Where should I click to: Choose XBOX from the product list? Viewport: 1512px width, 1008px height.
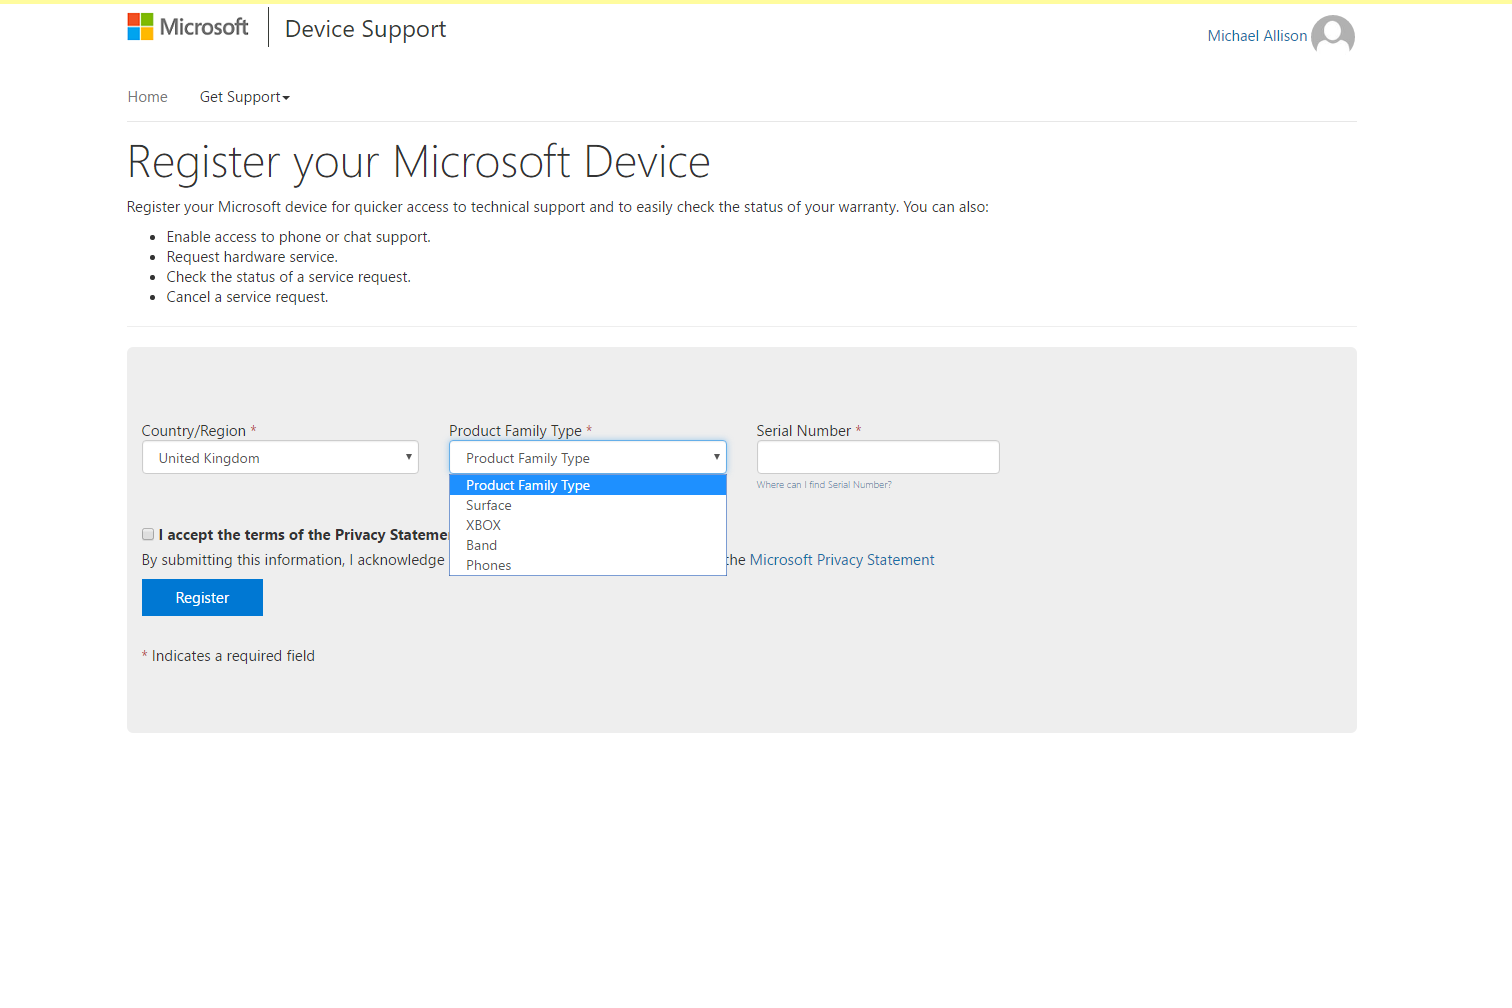588,525
